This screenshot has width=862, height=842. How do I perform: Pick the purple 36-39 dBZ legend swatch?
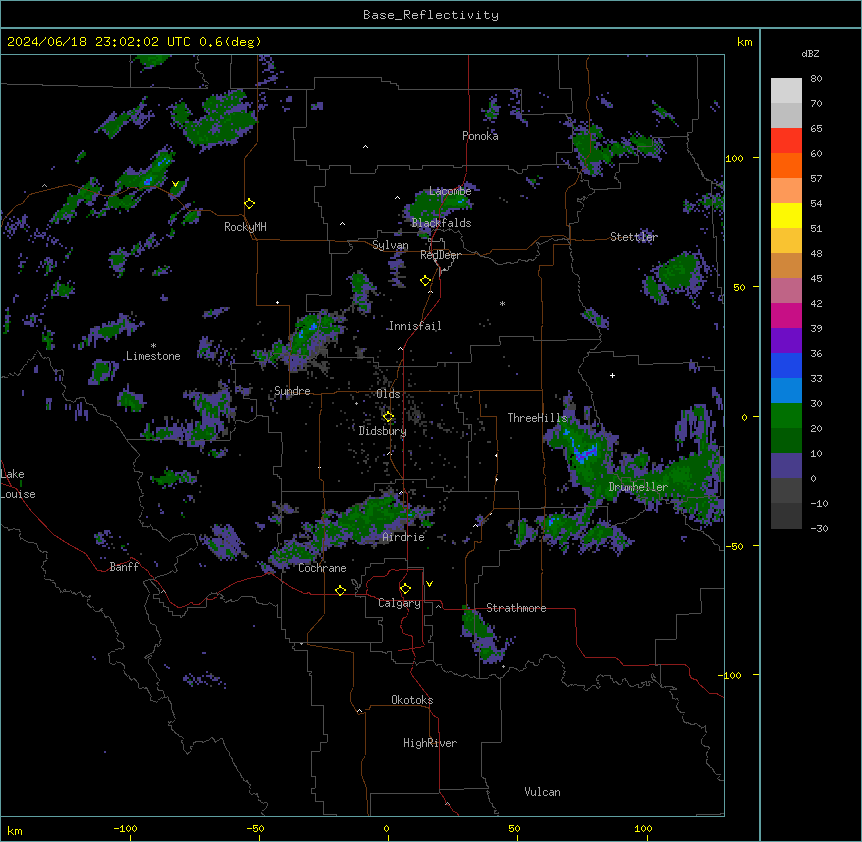click(786, 341)
